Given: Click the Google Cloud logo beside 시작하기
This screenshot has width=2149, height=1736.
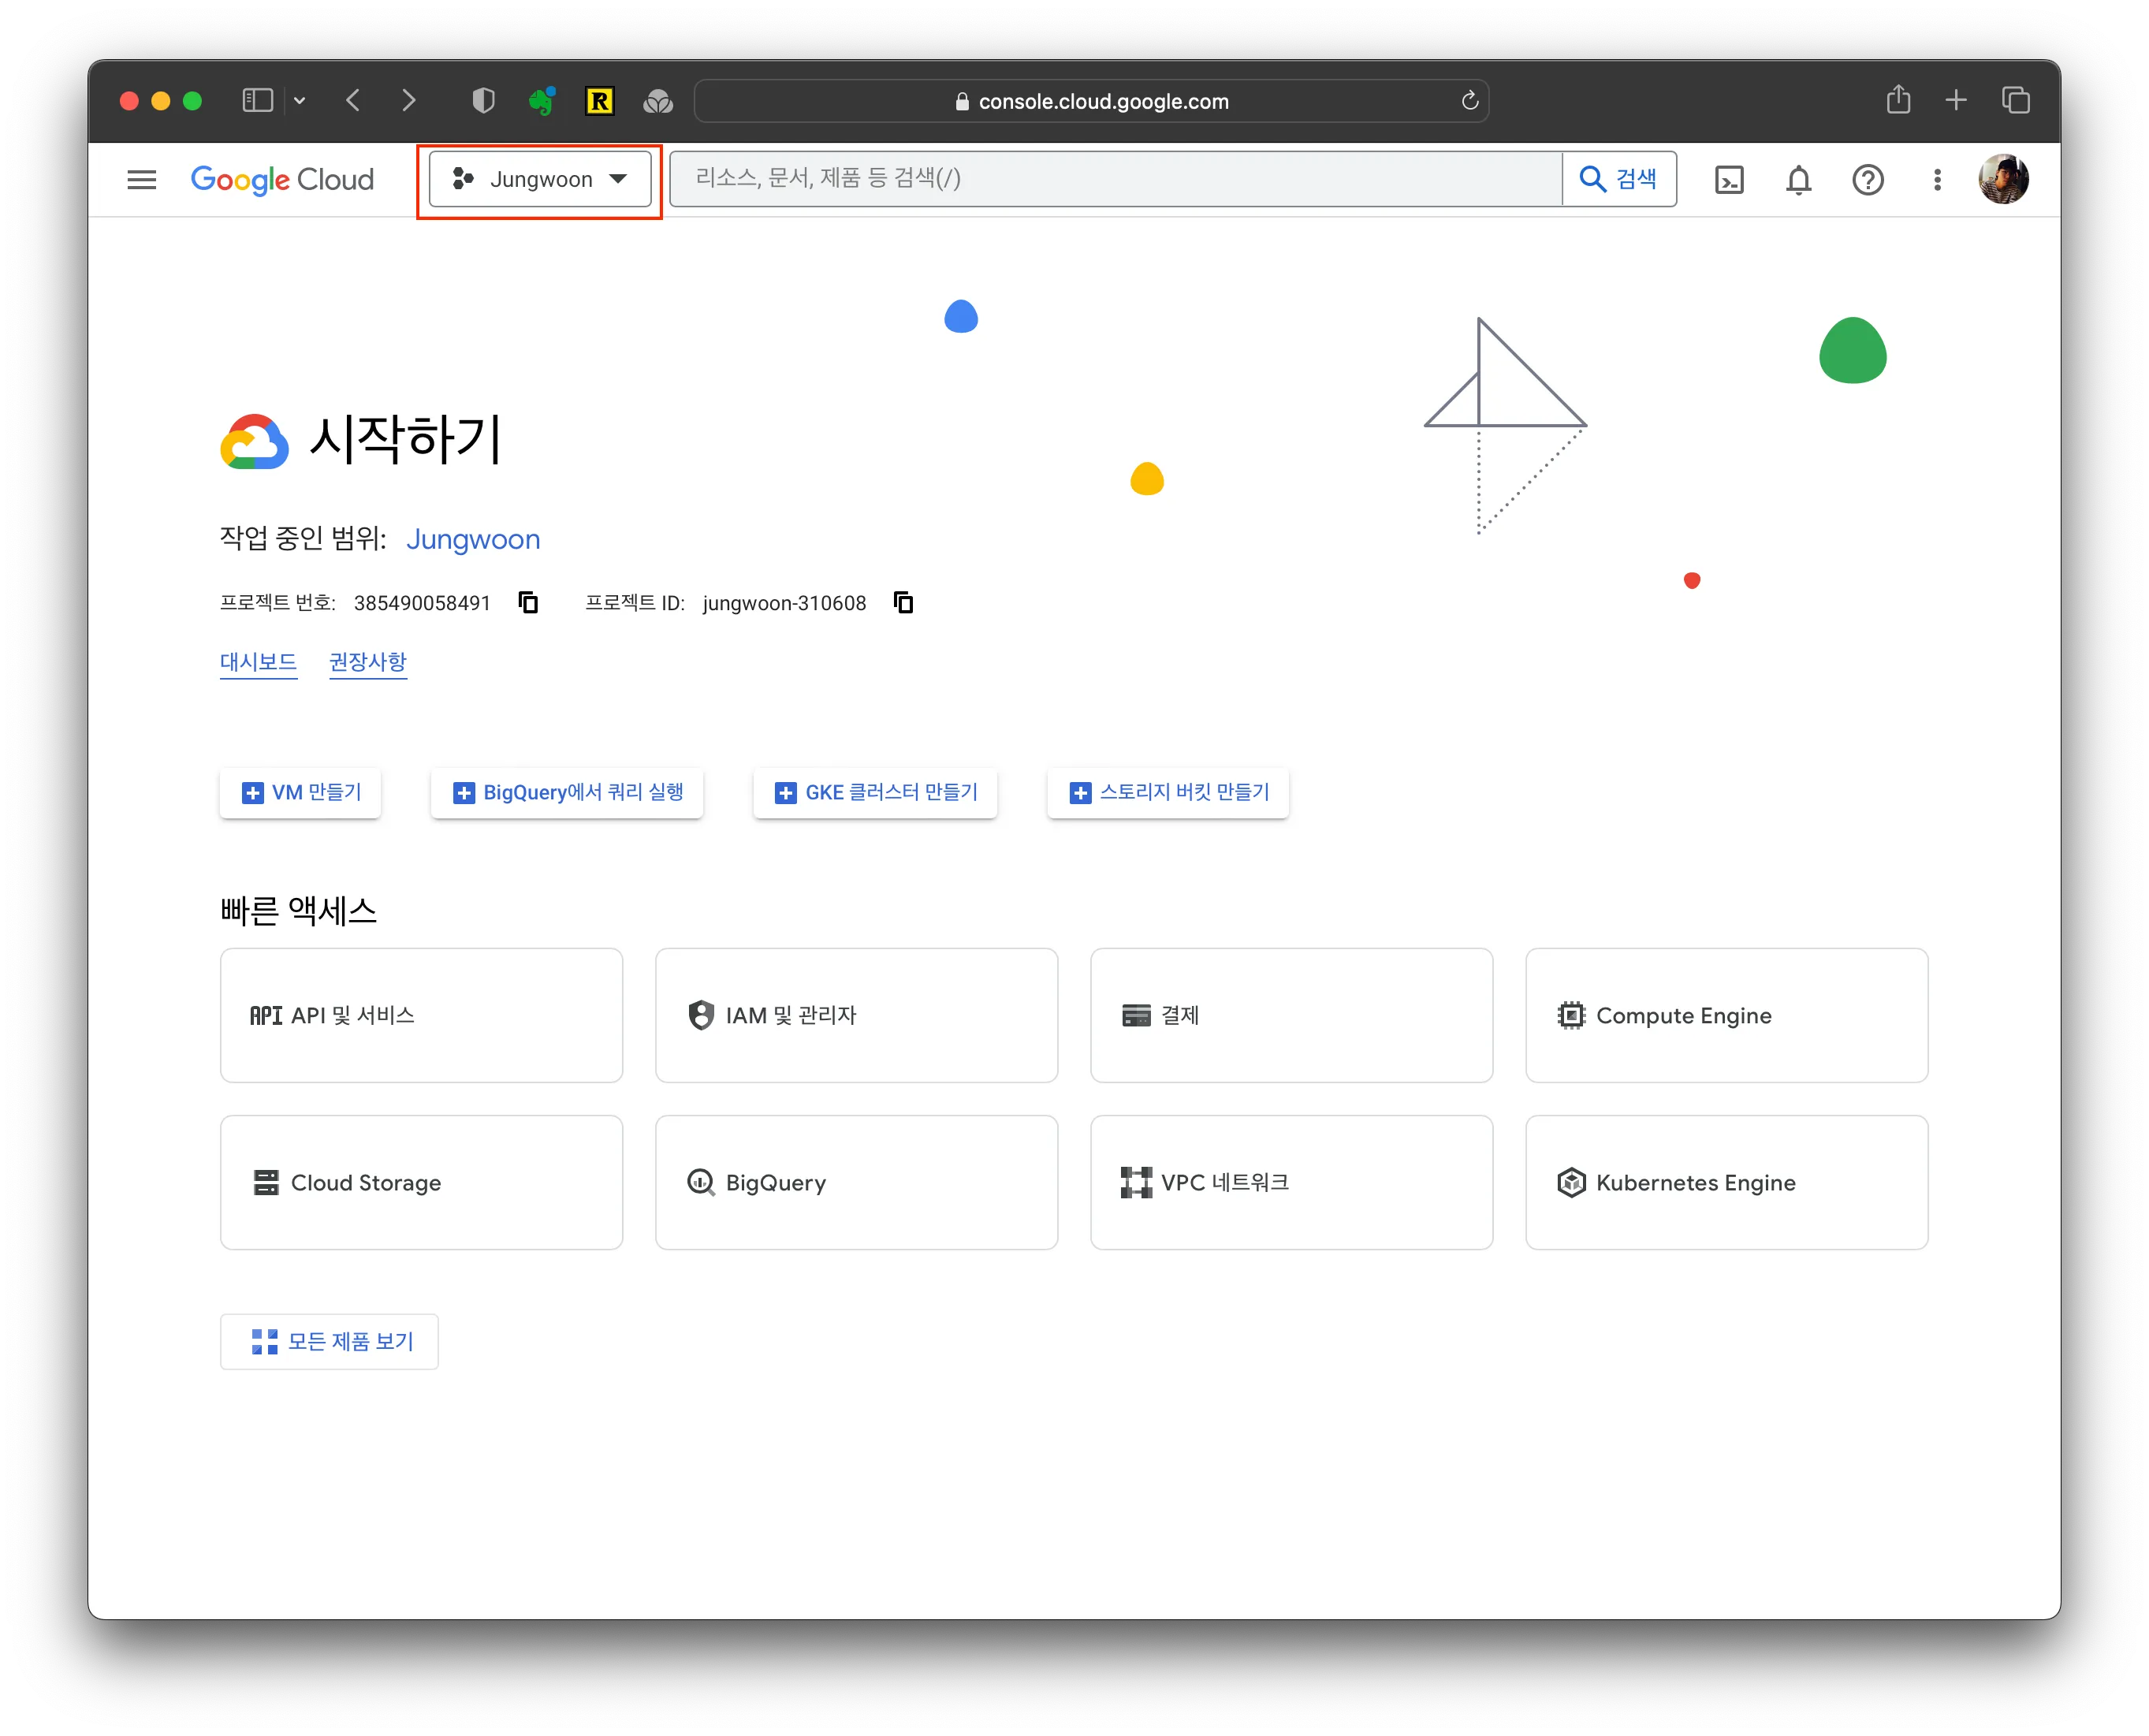Looking at the screenshot, I should pos(254,441).
